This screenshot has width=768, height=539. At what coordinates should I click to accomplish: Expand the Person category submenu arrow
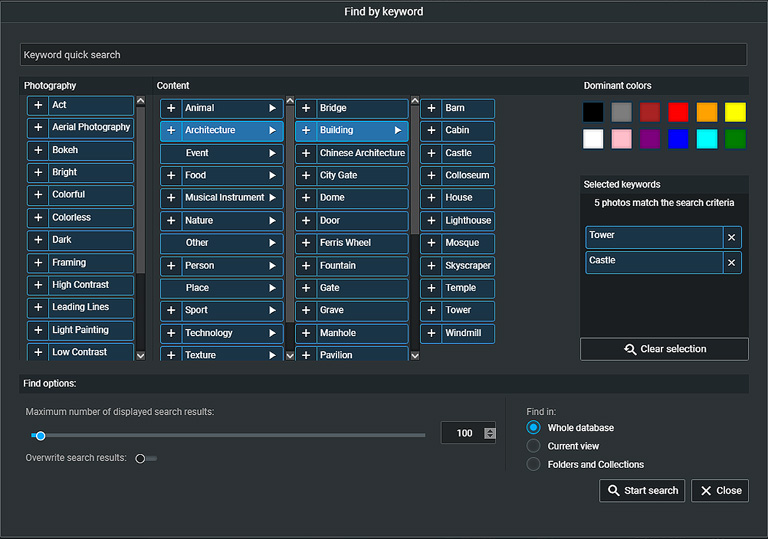271,266
